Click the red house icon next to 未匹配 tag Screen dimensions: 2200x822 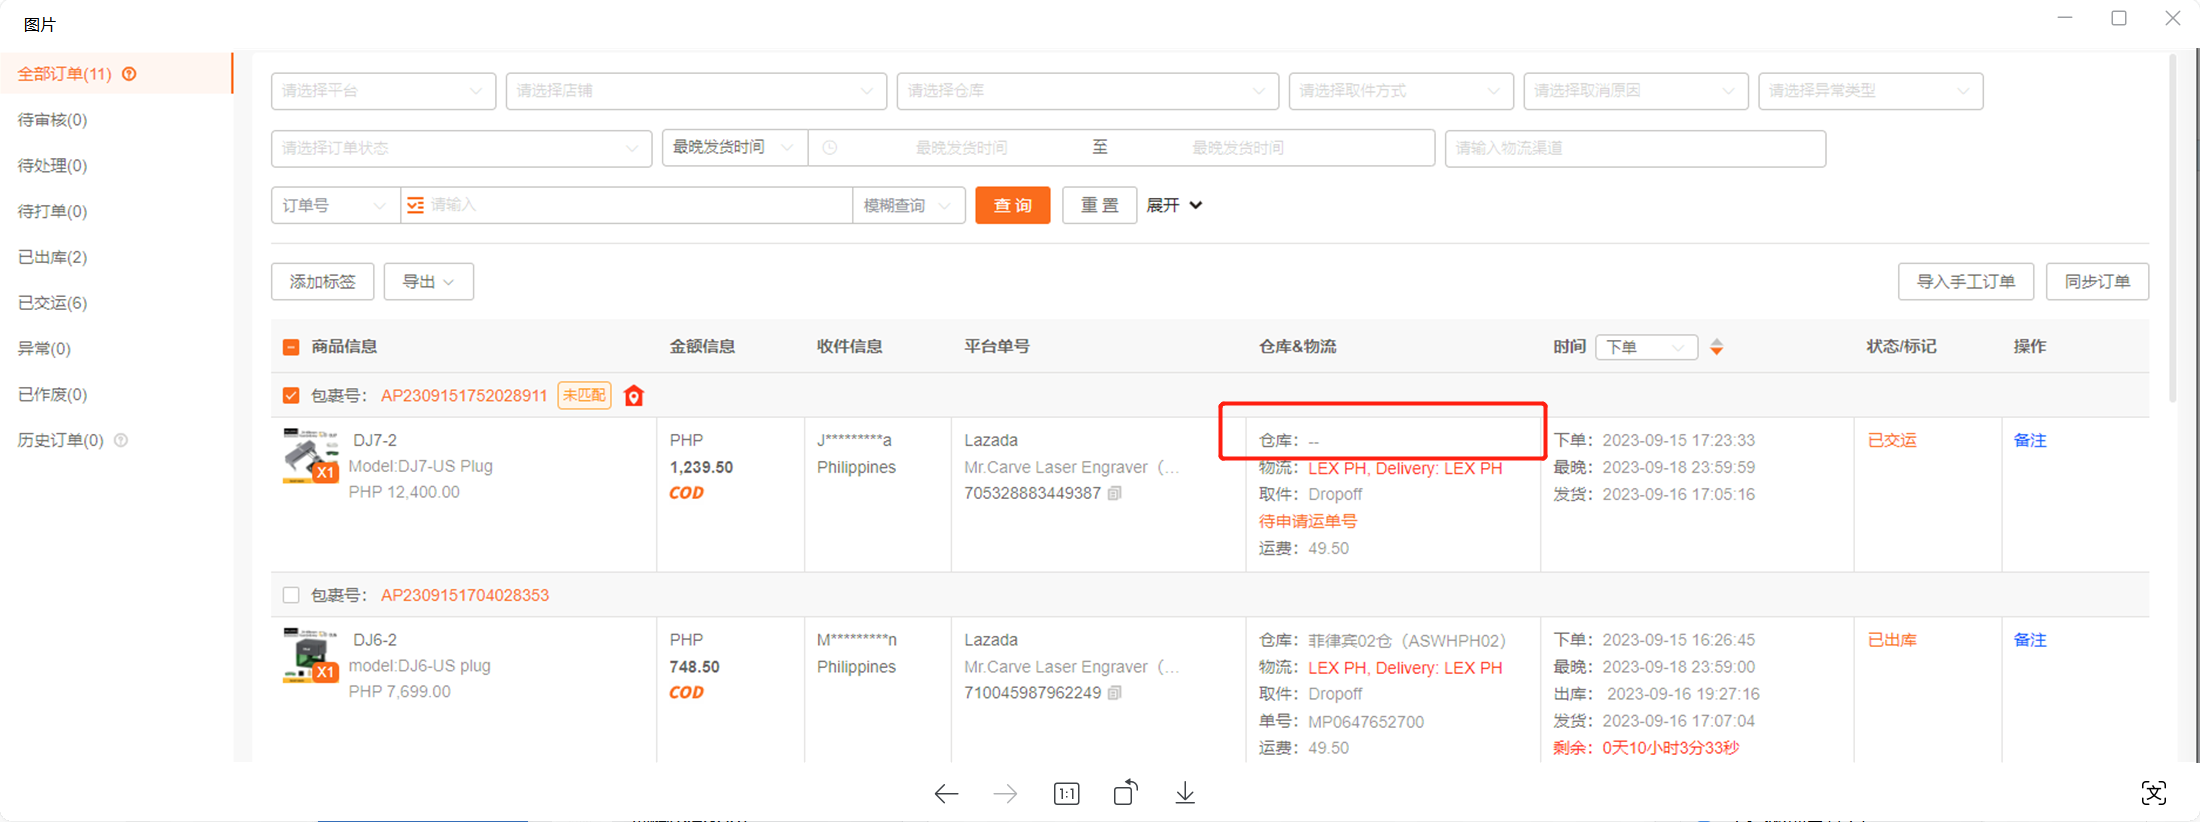coord(633,396)
